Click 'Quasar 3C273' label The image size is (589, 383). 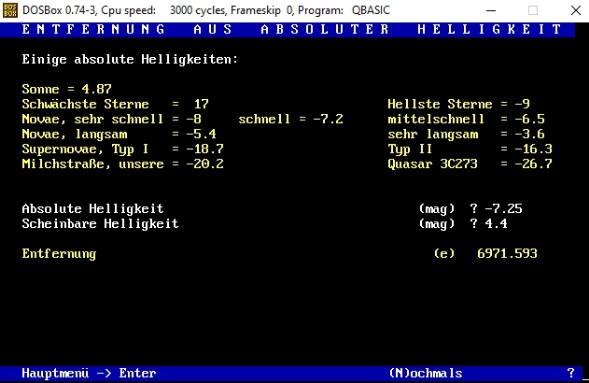[x=432, y=164]
